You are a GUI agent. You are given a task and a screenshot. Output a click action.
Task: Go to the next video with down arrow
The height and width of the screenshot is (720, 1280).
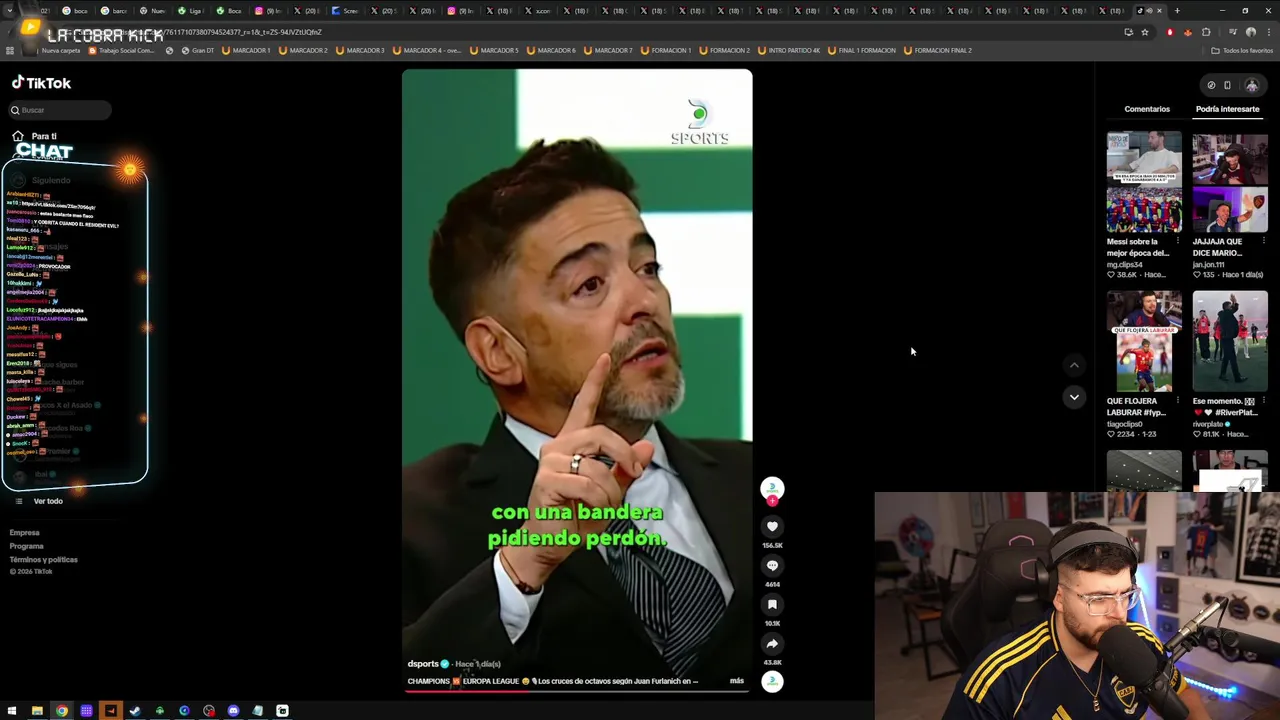point(1074,397)
